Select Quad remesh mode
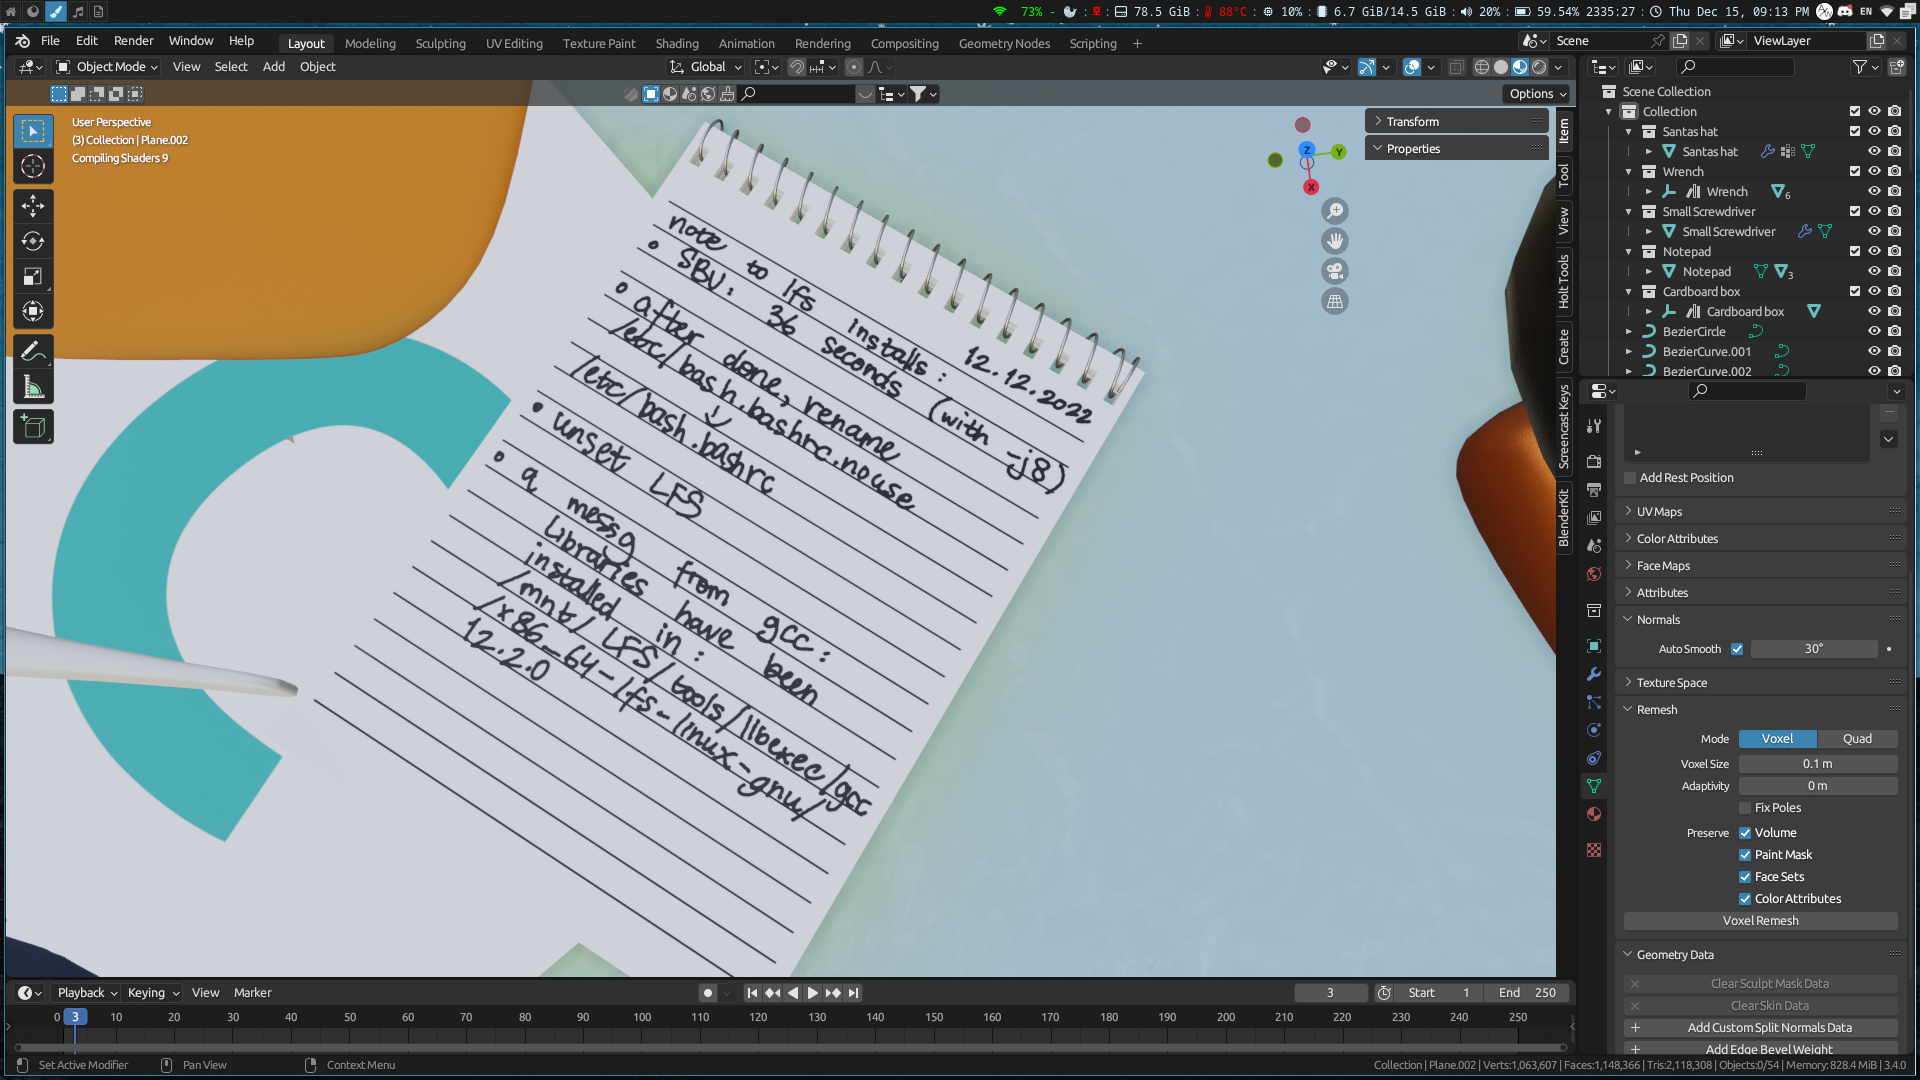The width and height of the screenshot is (1920, 1080). (1857, 739)
